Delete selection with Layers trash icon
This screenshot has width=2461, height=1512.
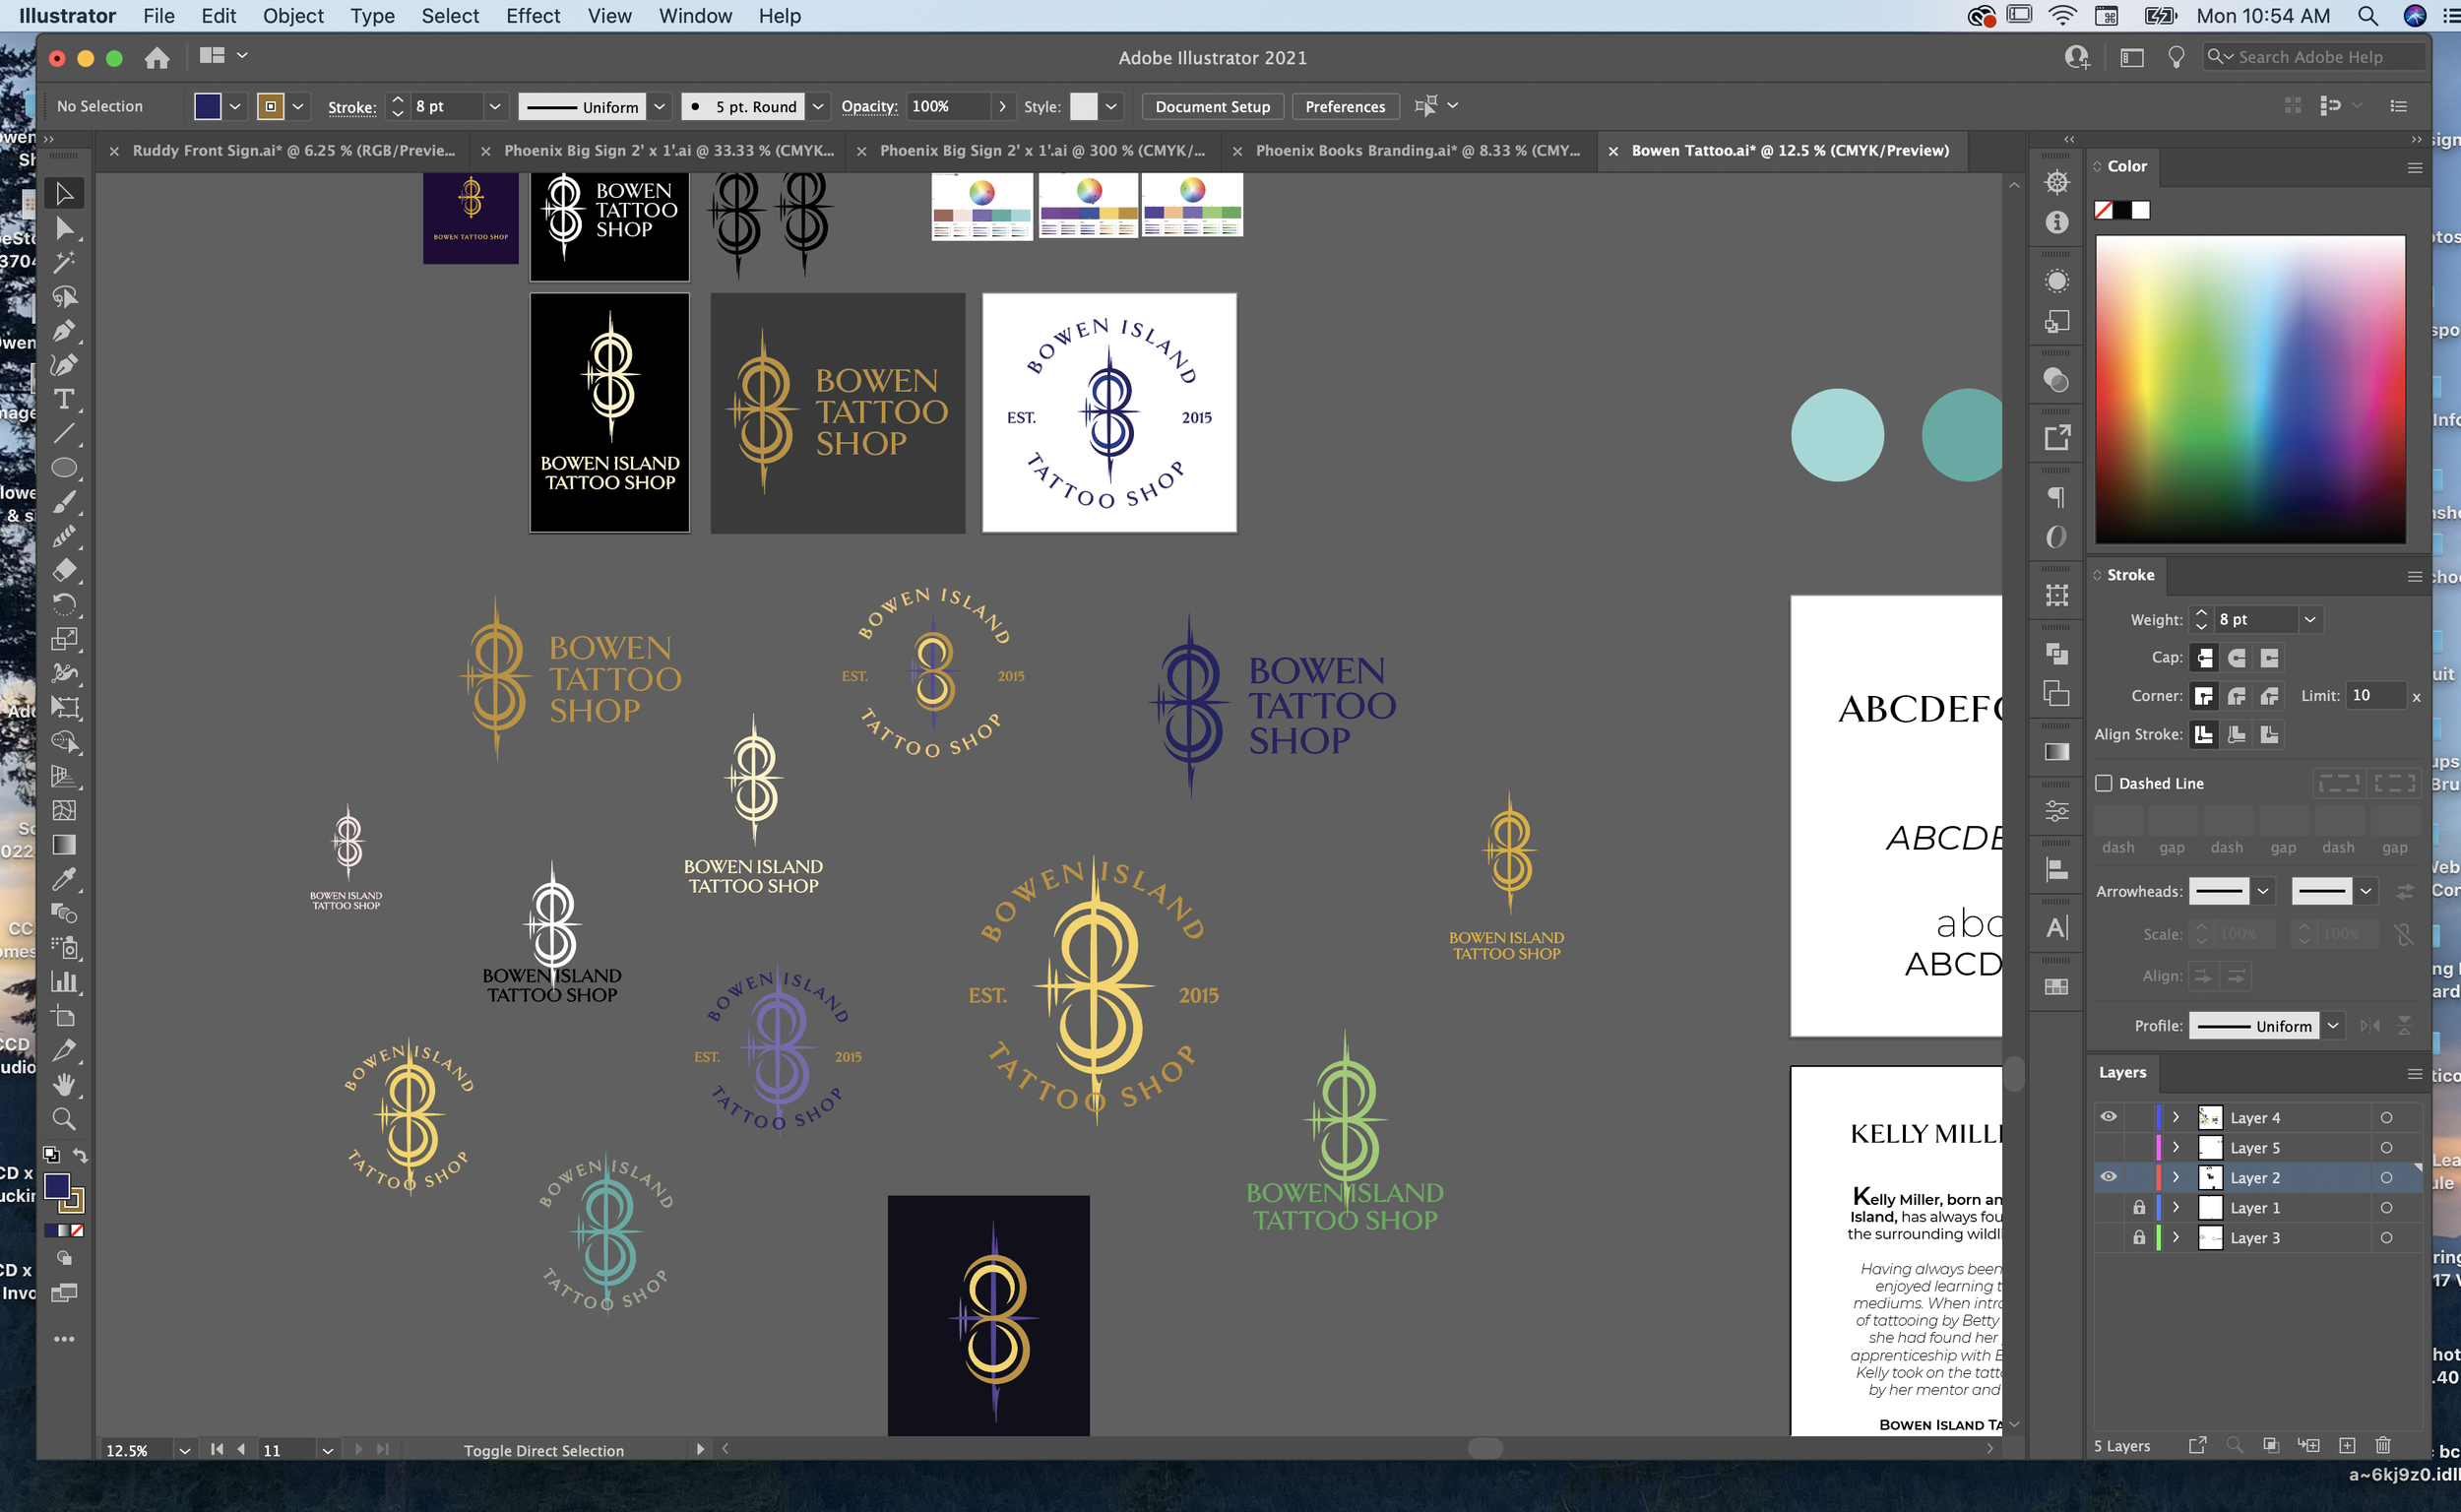click(2383, 1445)
